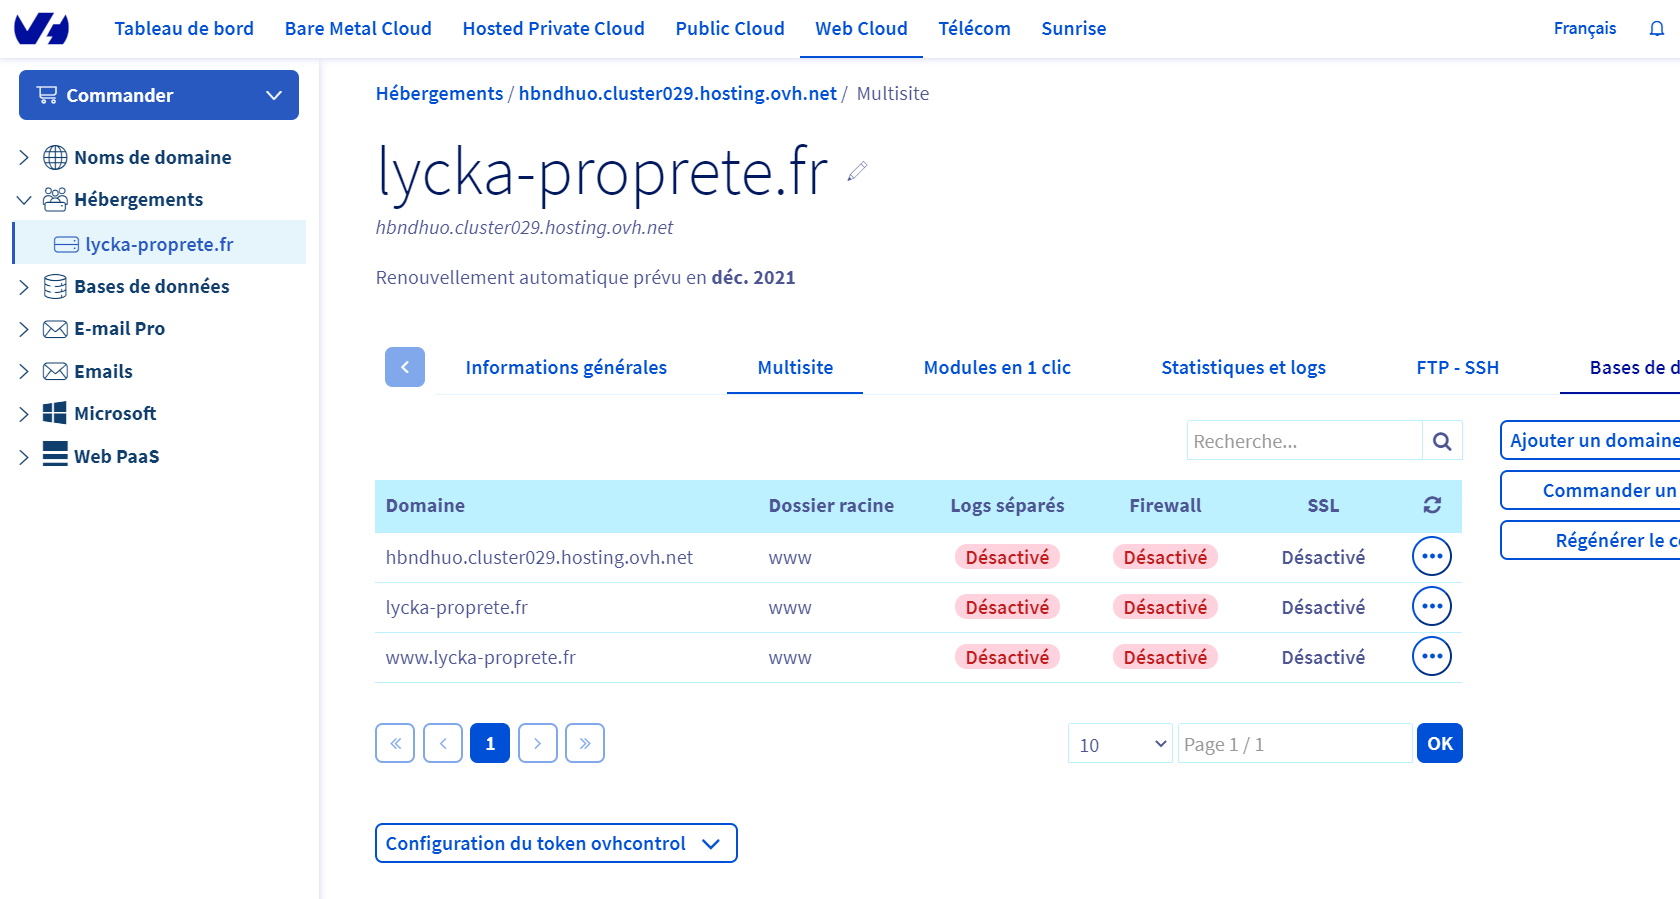This screenshot has width=1680, height=899.
Task: Open actions menu for hbndhuo.cluster029.hosting.ovh.net row
Action: point(1431,557)
